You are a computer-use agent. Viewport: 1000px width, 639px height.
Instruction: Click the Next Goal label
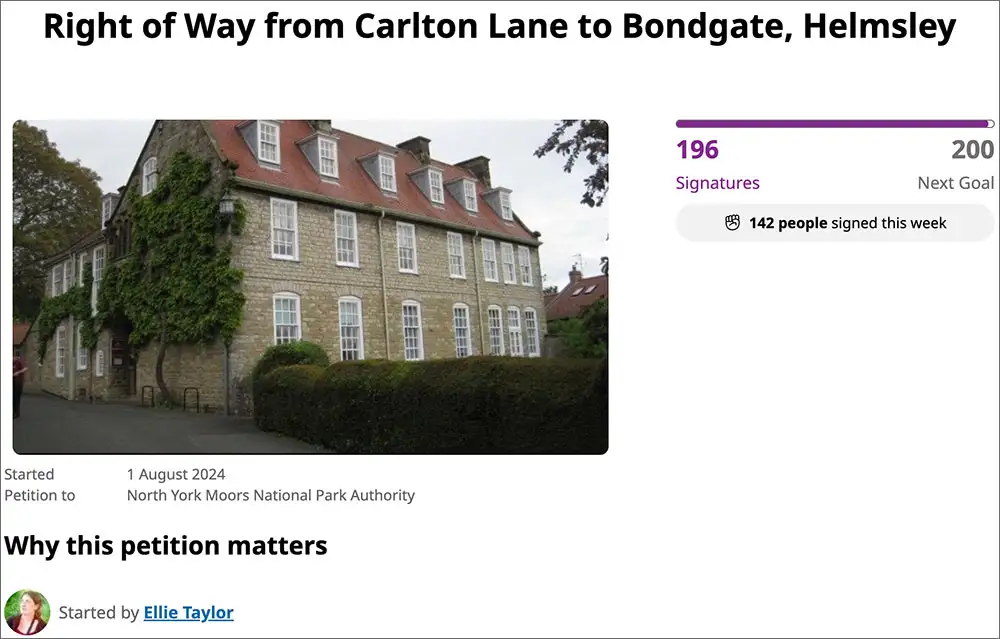(x=955, y=183)
